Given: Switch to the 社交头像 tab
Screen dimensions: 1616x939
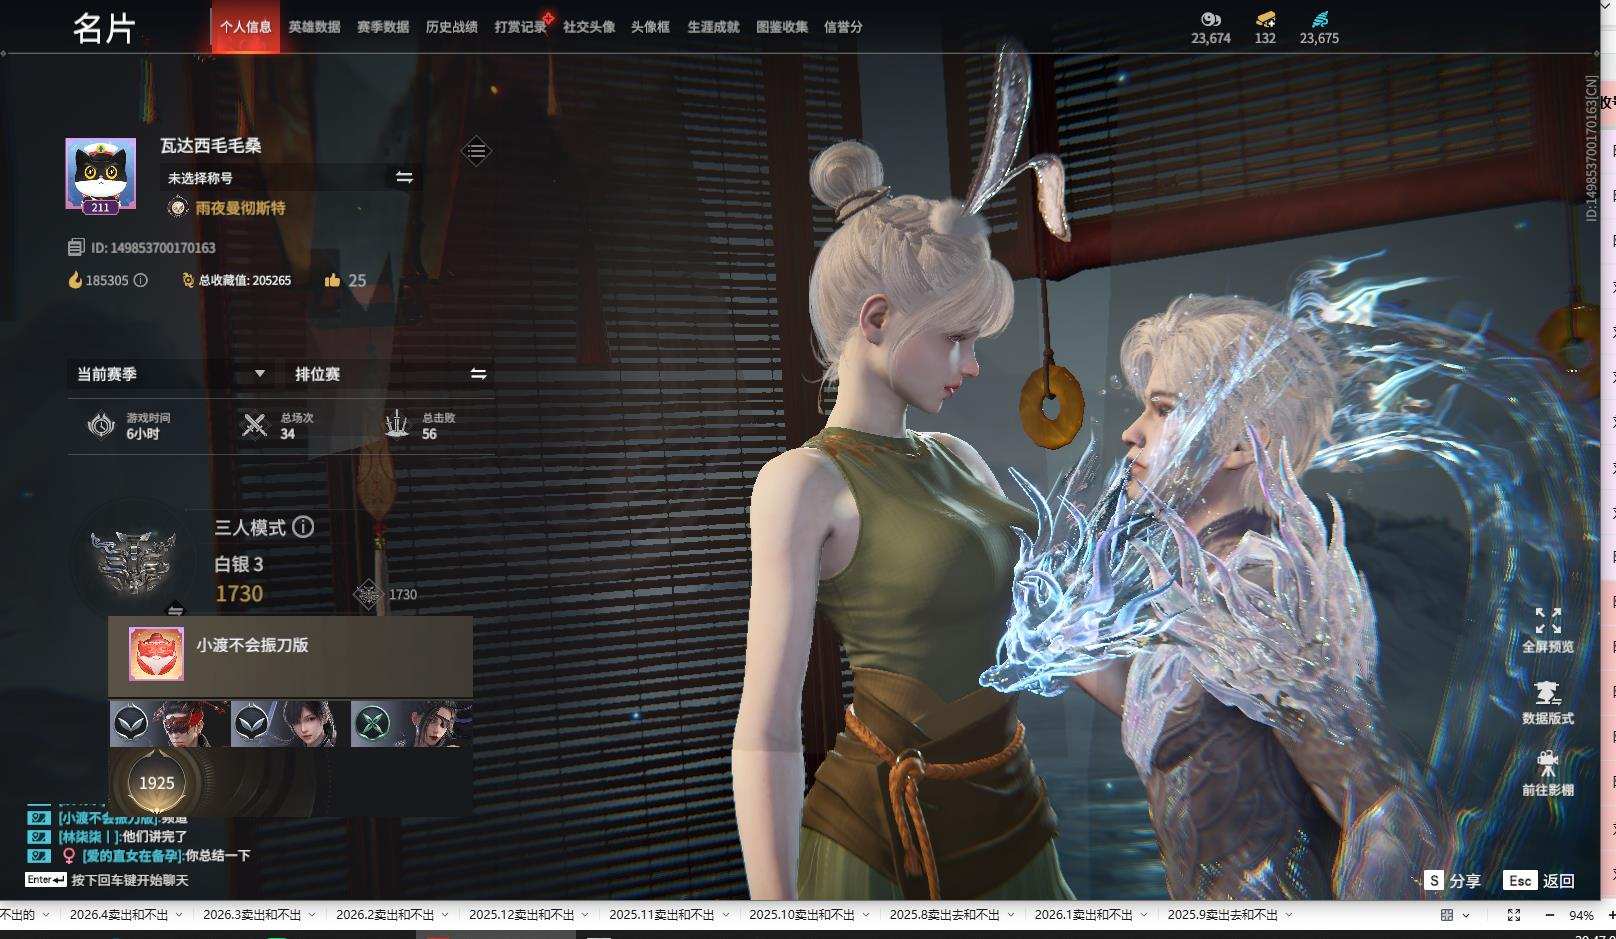Looking at the screenshot, I should click(x=589, y=27).
